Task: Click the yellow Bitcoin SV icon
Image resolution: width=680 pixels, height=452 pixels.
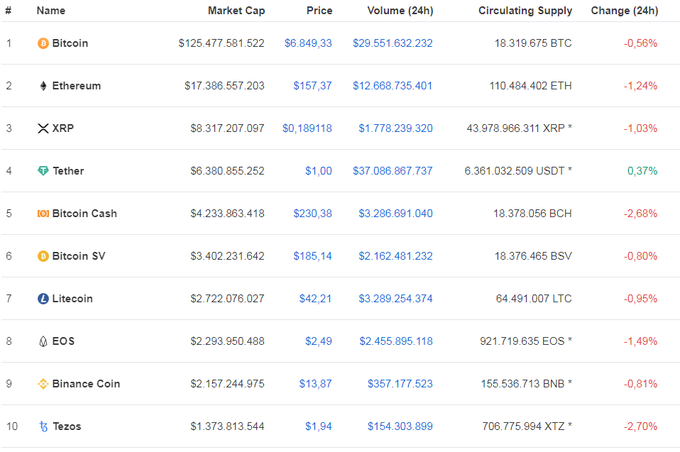Action: pos(43,256)
